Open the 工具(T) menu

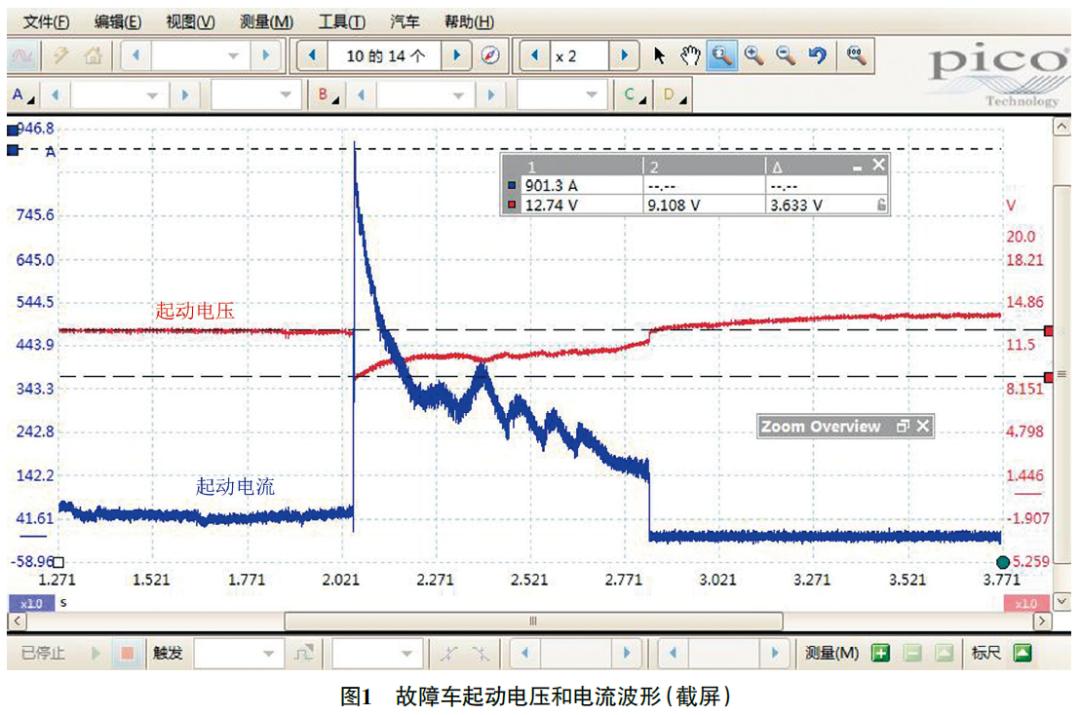pos(342,22)
